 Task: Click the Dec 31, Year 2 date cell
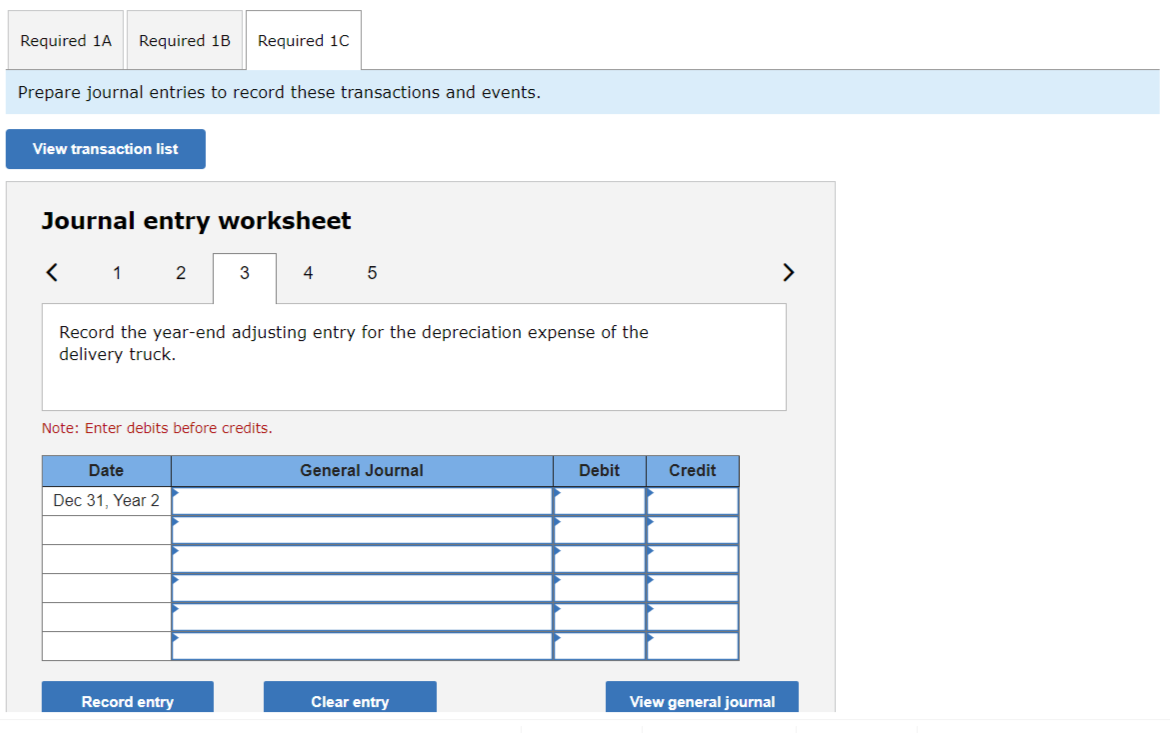[107, 501]
